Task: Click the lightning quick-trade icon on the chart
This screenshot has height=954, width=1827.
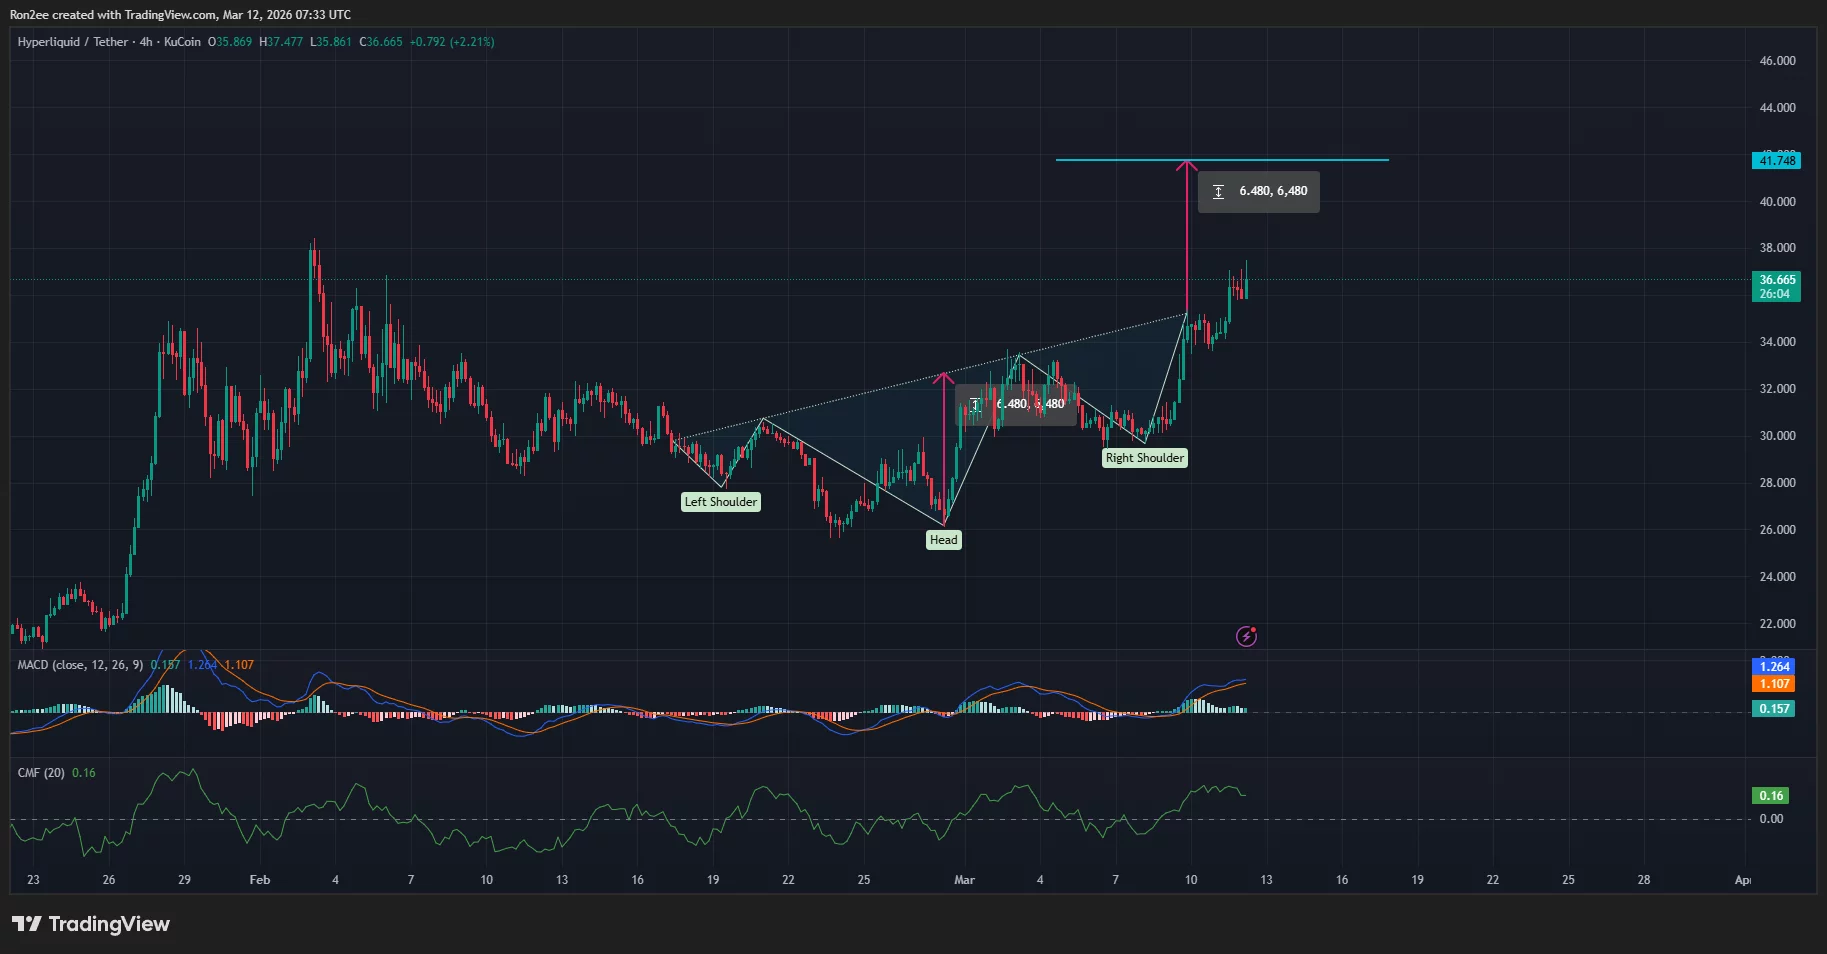Action: 1245,636
